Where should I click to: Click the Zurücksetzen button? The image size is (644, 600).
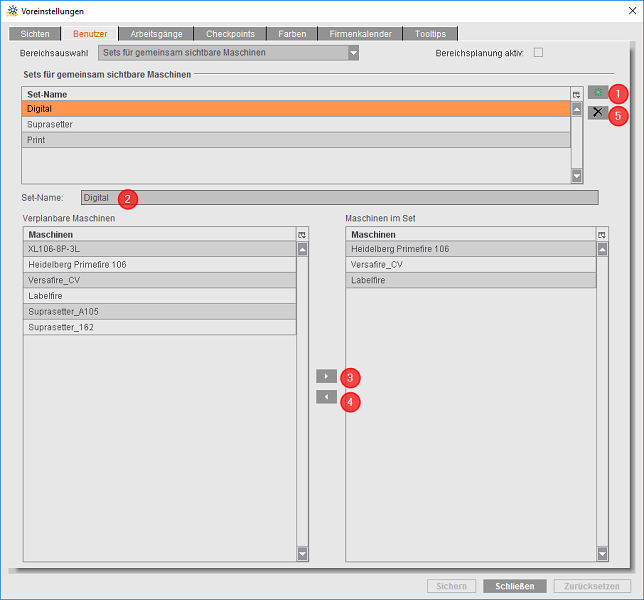click(x=592, y=586)
